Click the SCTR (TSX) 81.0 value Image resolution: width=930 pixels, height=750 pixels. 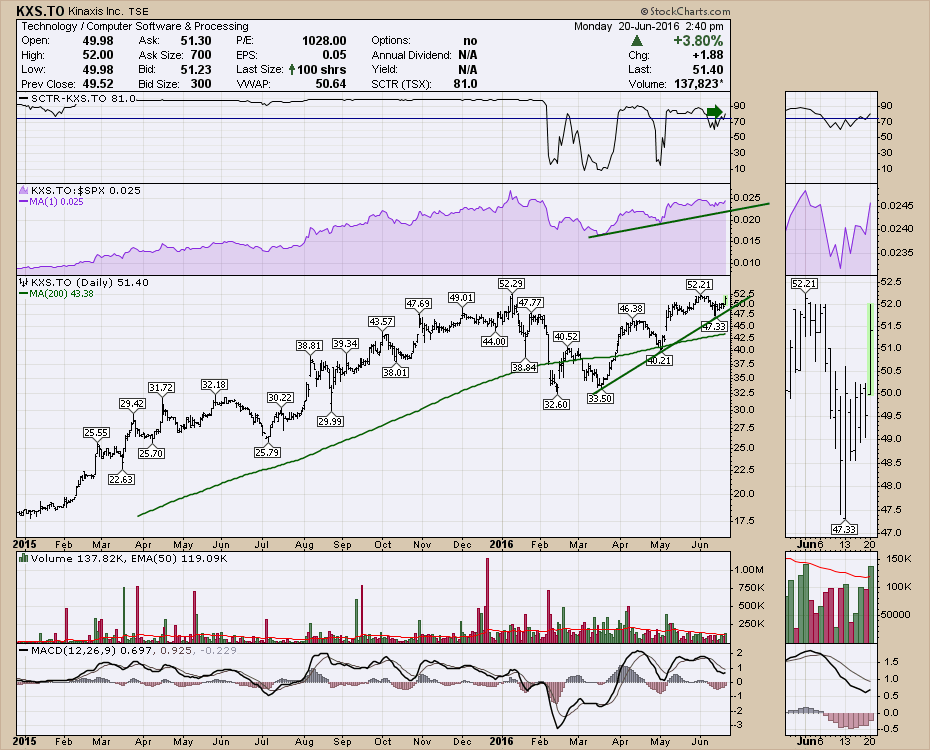click(466, 84)
